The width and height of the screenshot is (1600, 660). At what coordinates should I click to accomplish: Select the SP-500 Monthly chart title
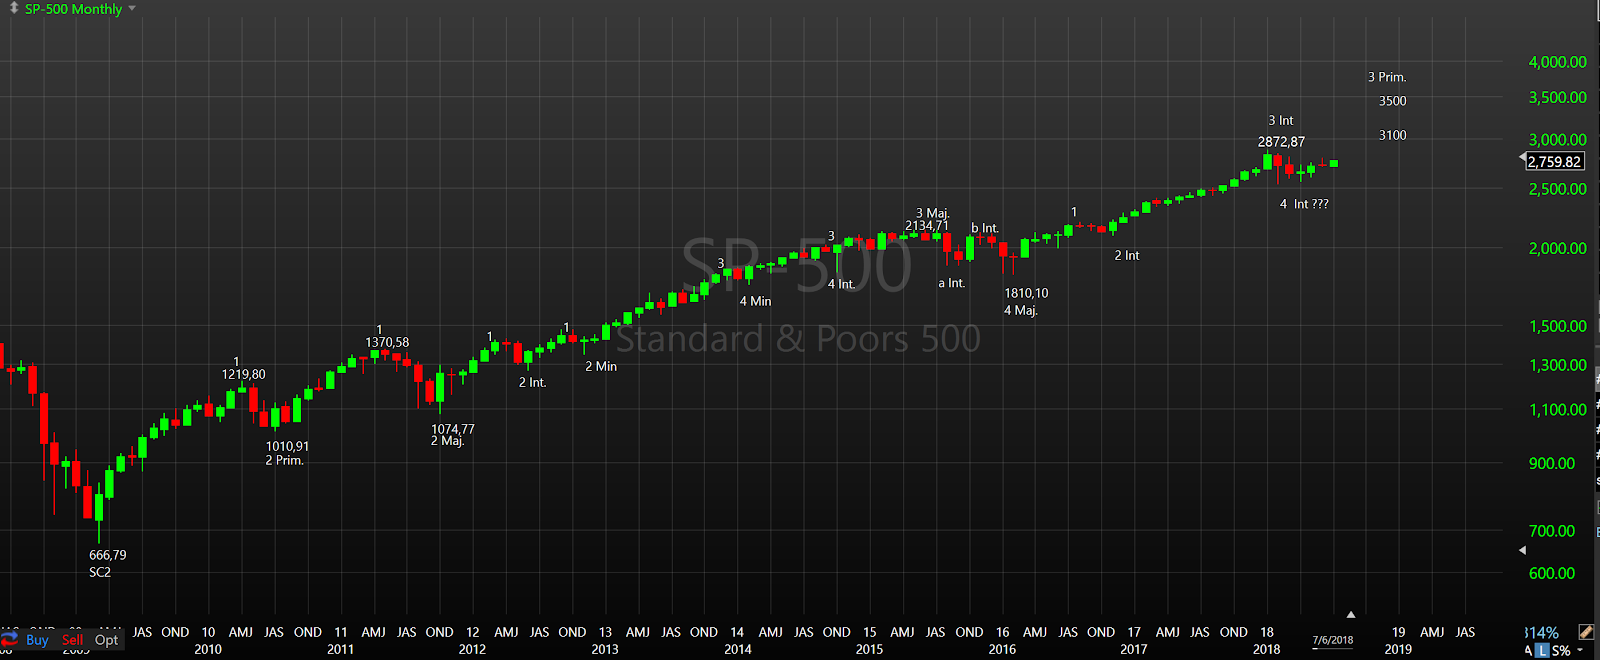pos(73,9)
